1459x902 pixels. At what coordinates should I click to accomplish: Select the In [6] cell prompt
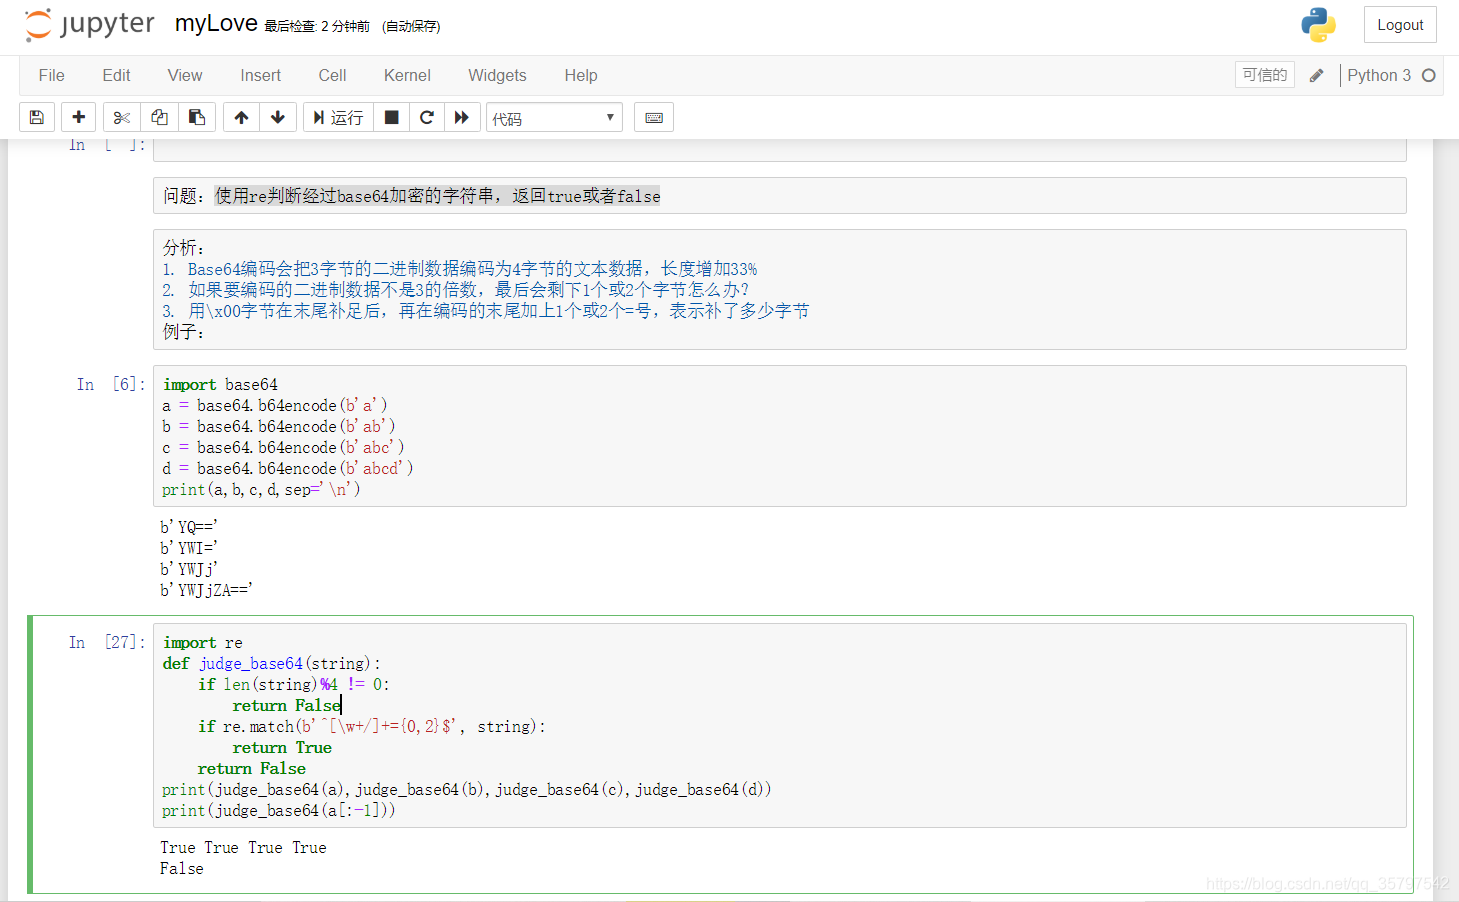[111, 384]
